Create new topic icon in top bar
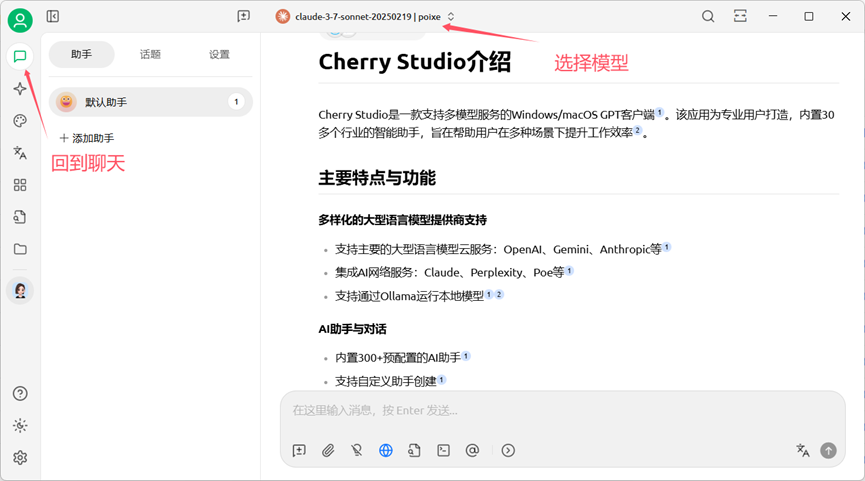 tap(243, 17)
